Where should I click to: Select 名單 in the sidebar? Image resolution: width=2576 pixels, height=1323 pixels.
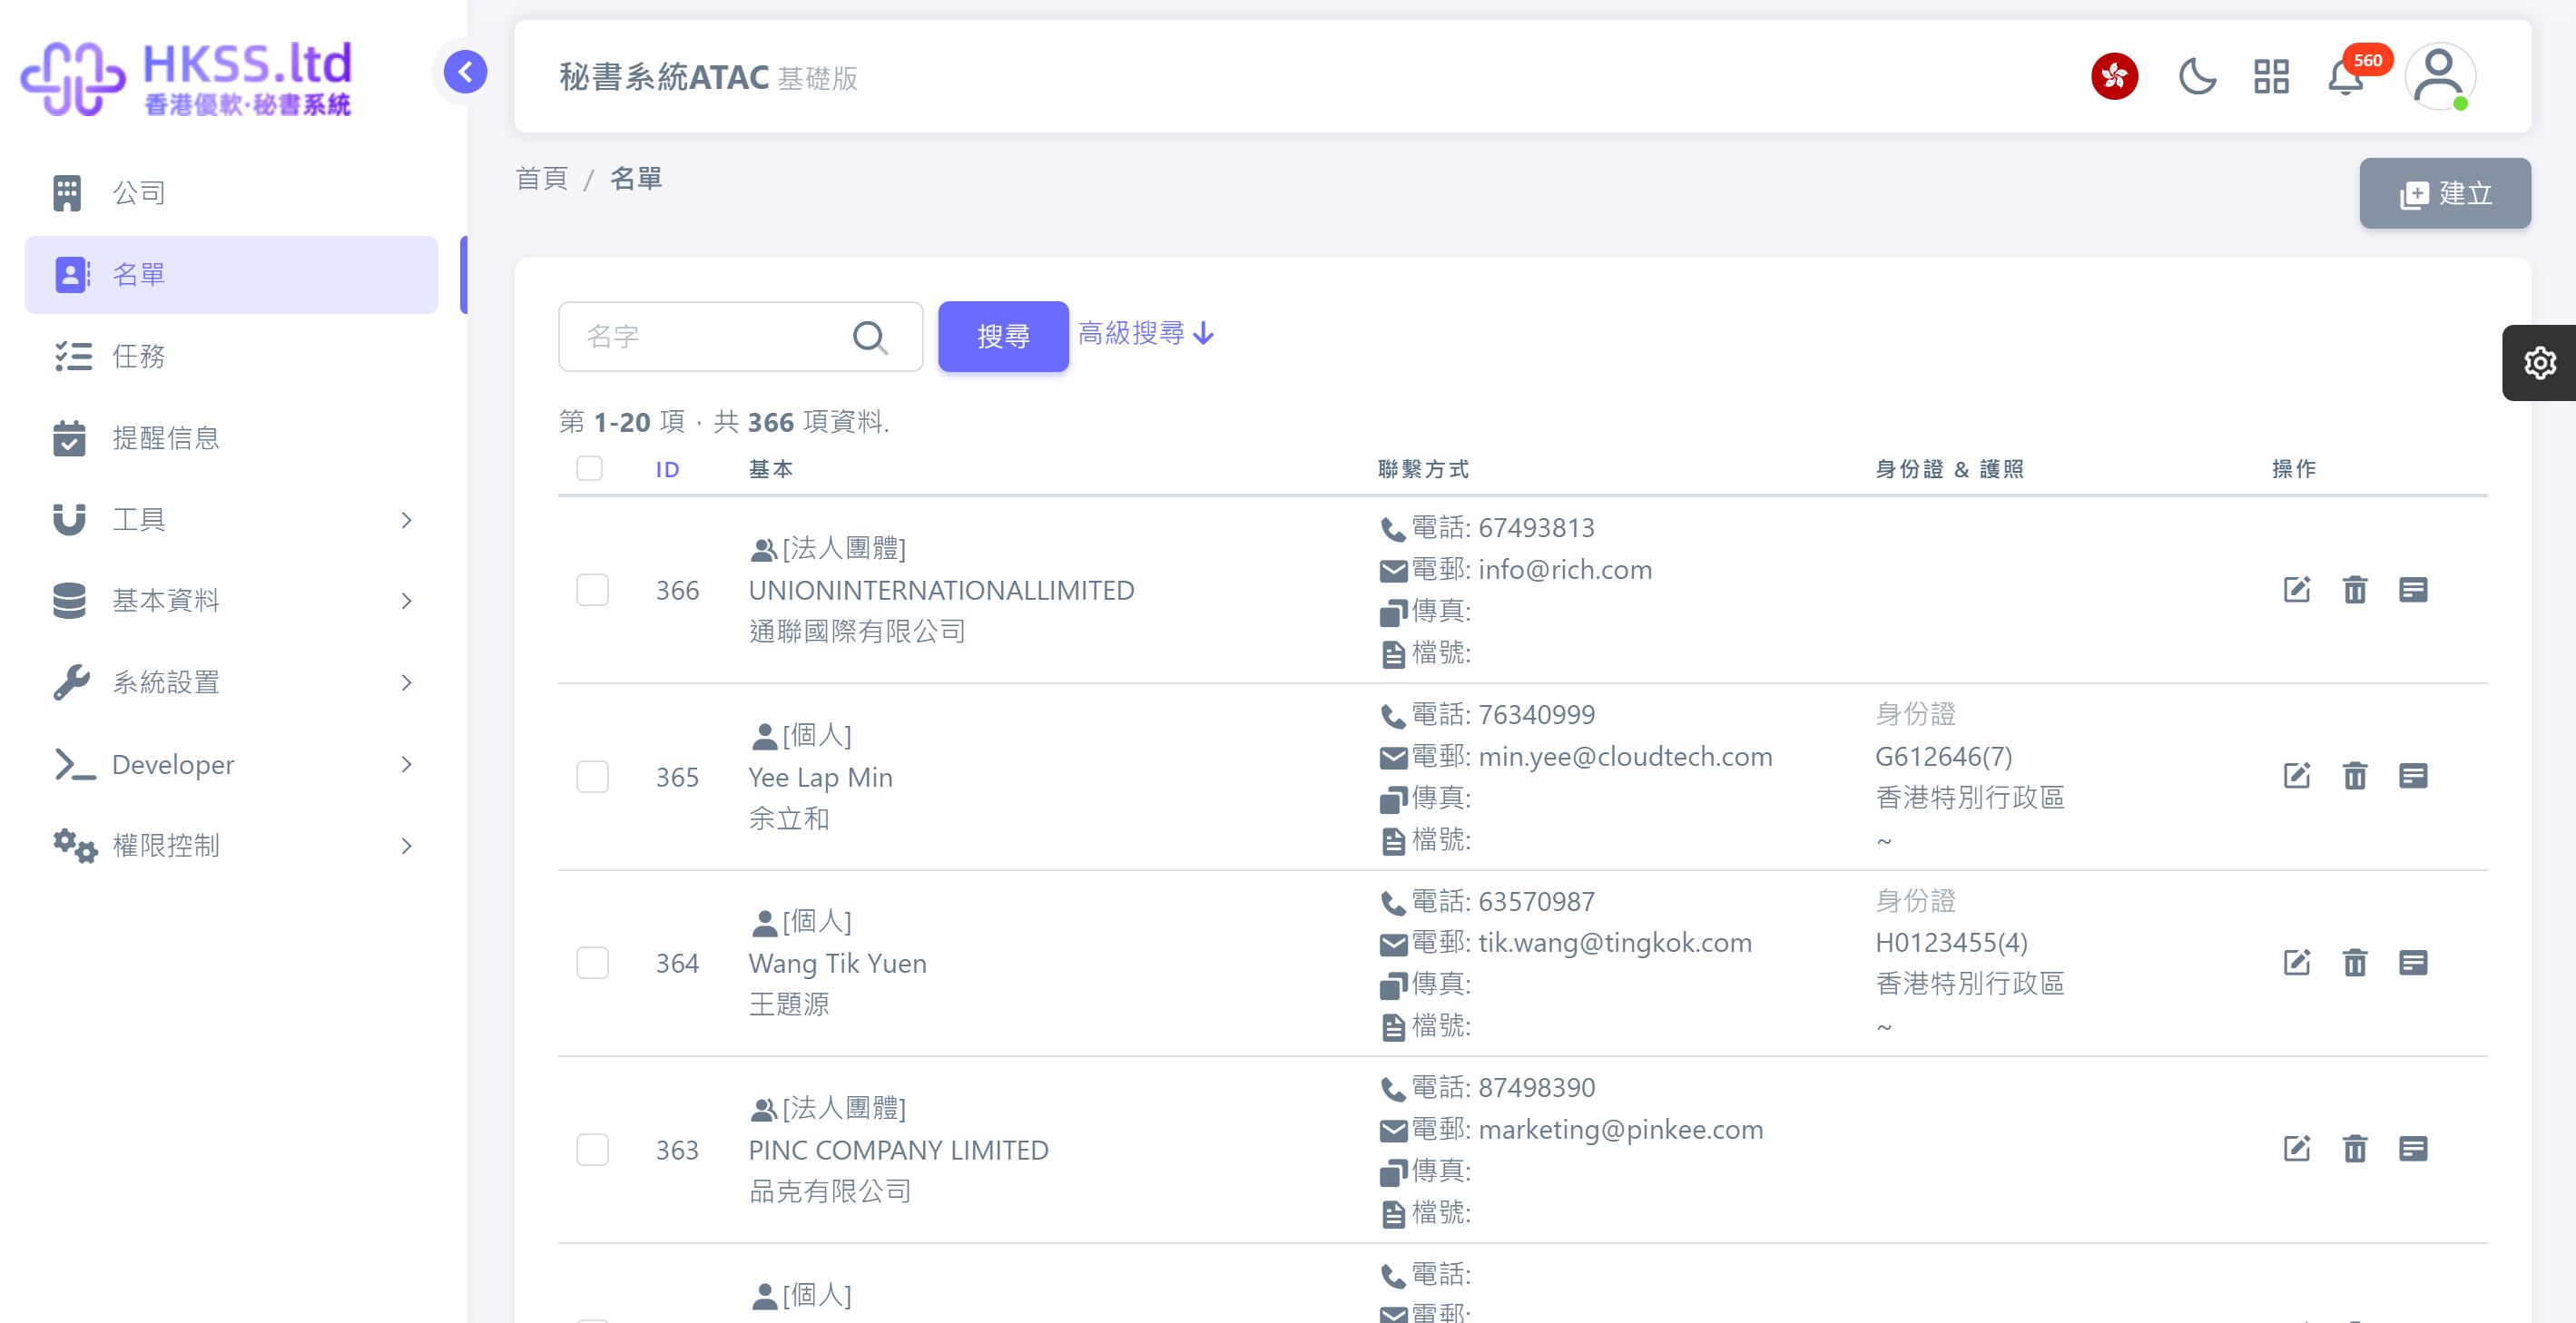coord(231,275)
